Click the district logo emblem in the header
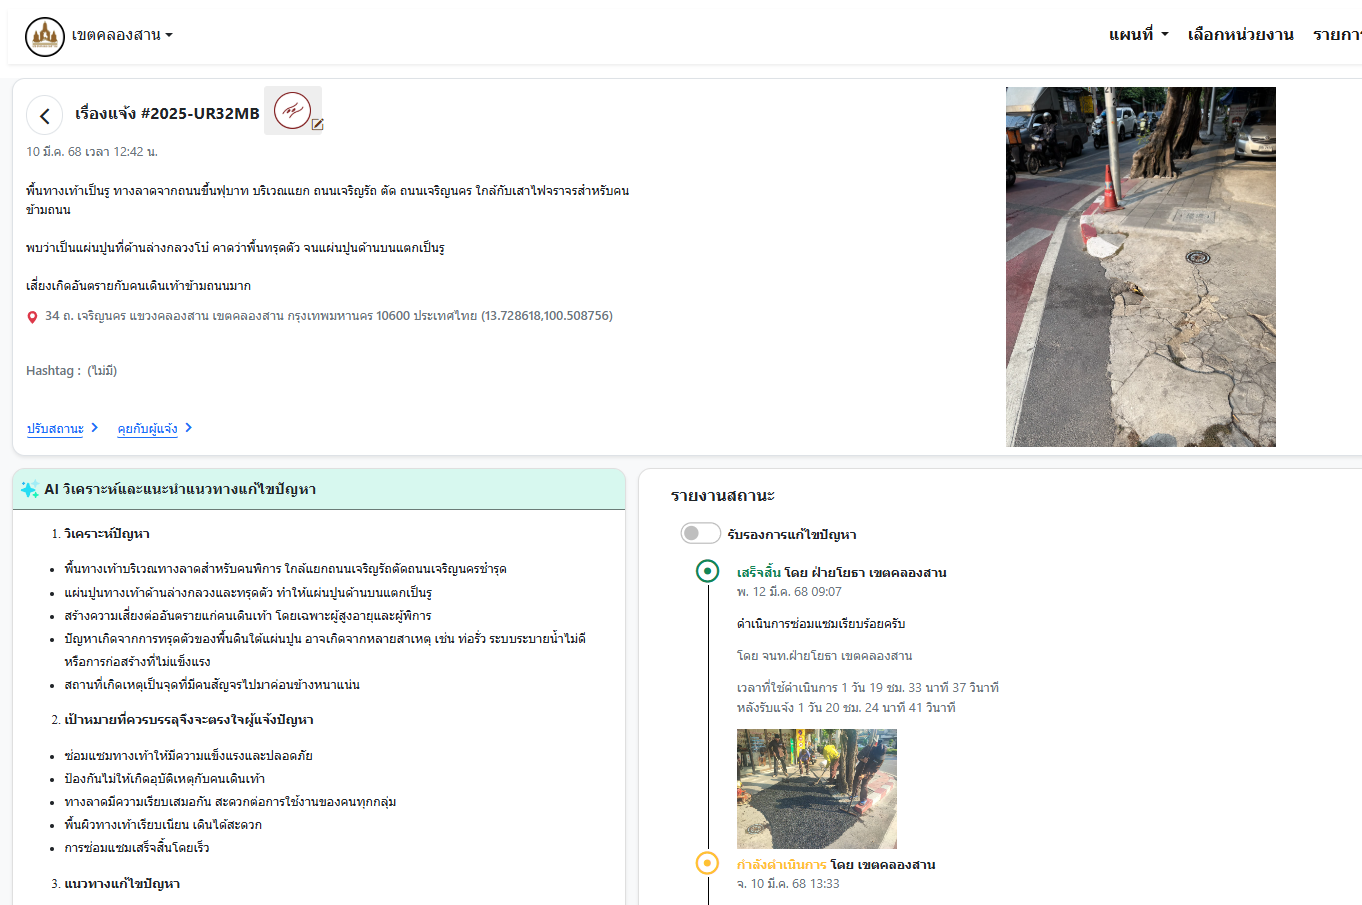1362x905 pixels. pyautogui.click(x=45, y=37)
